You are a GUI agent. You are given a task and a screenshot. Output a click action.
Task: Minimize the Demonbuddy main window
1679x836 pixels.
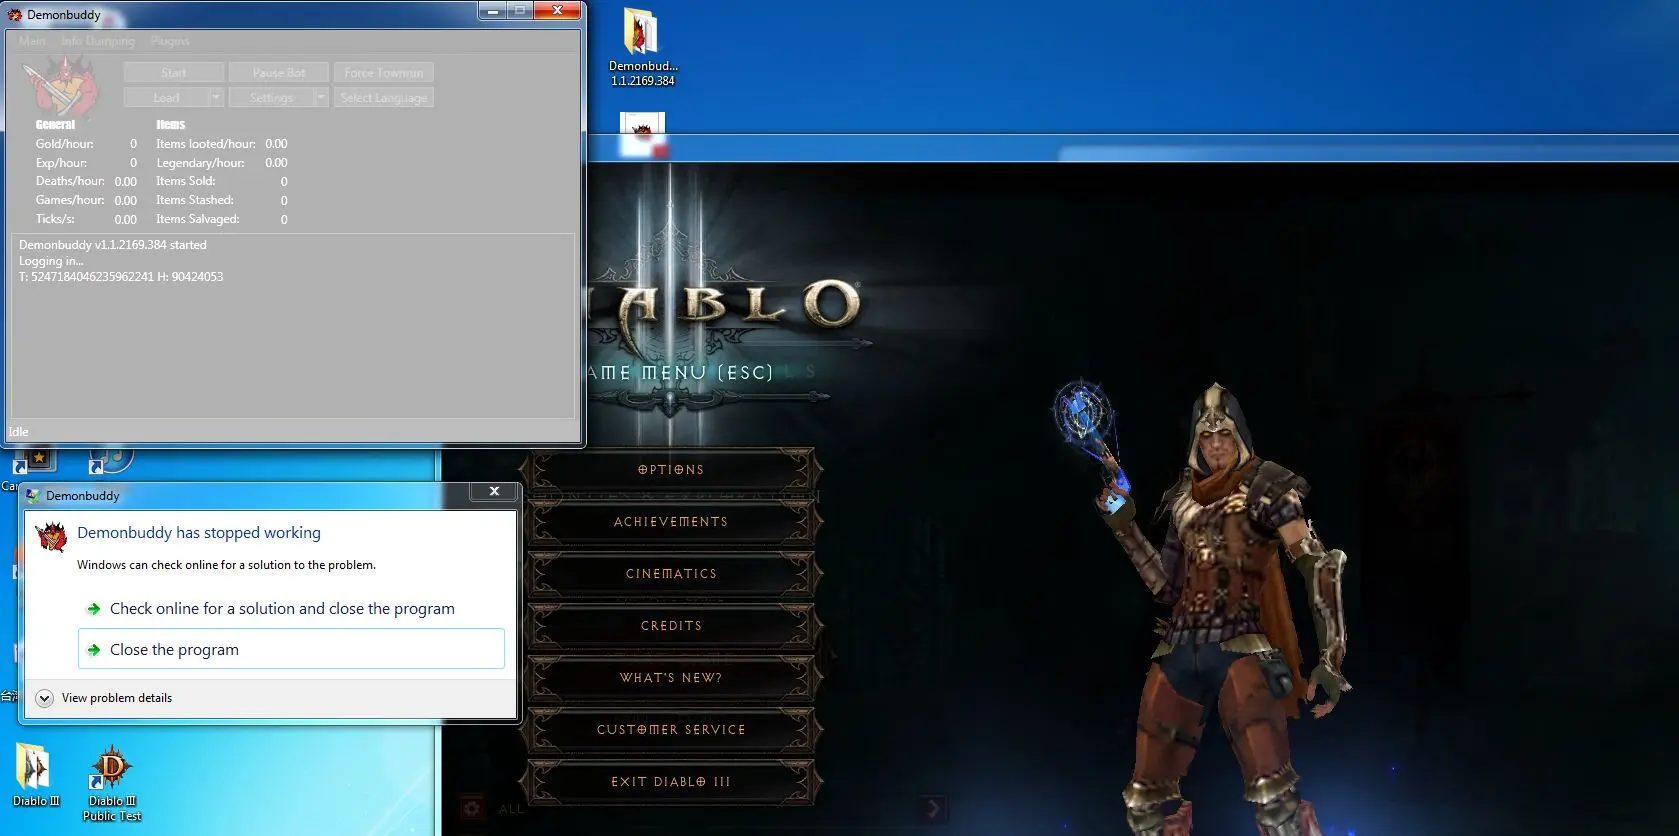click(x=492, y=11)
